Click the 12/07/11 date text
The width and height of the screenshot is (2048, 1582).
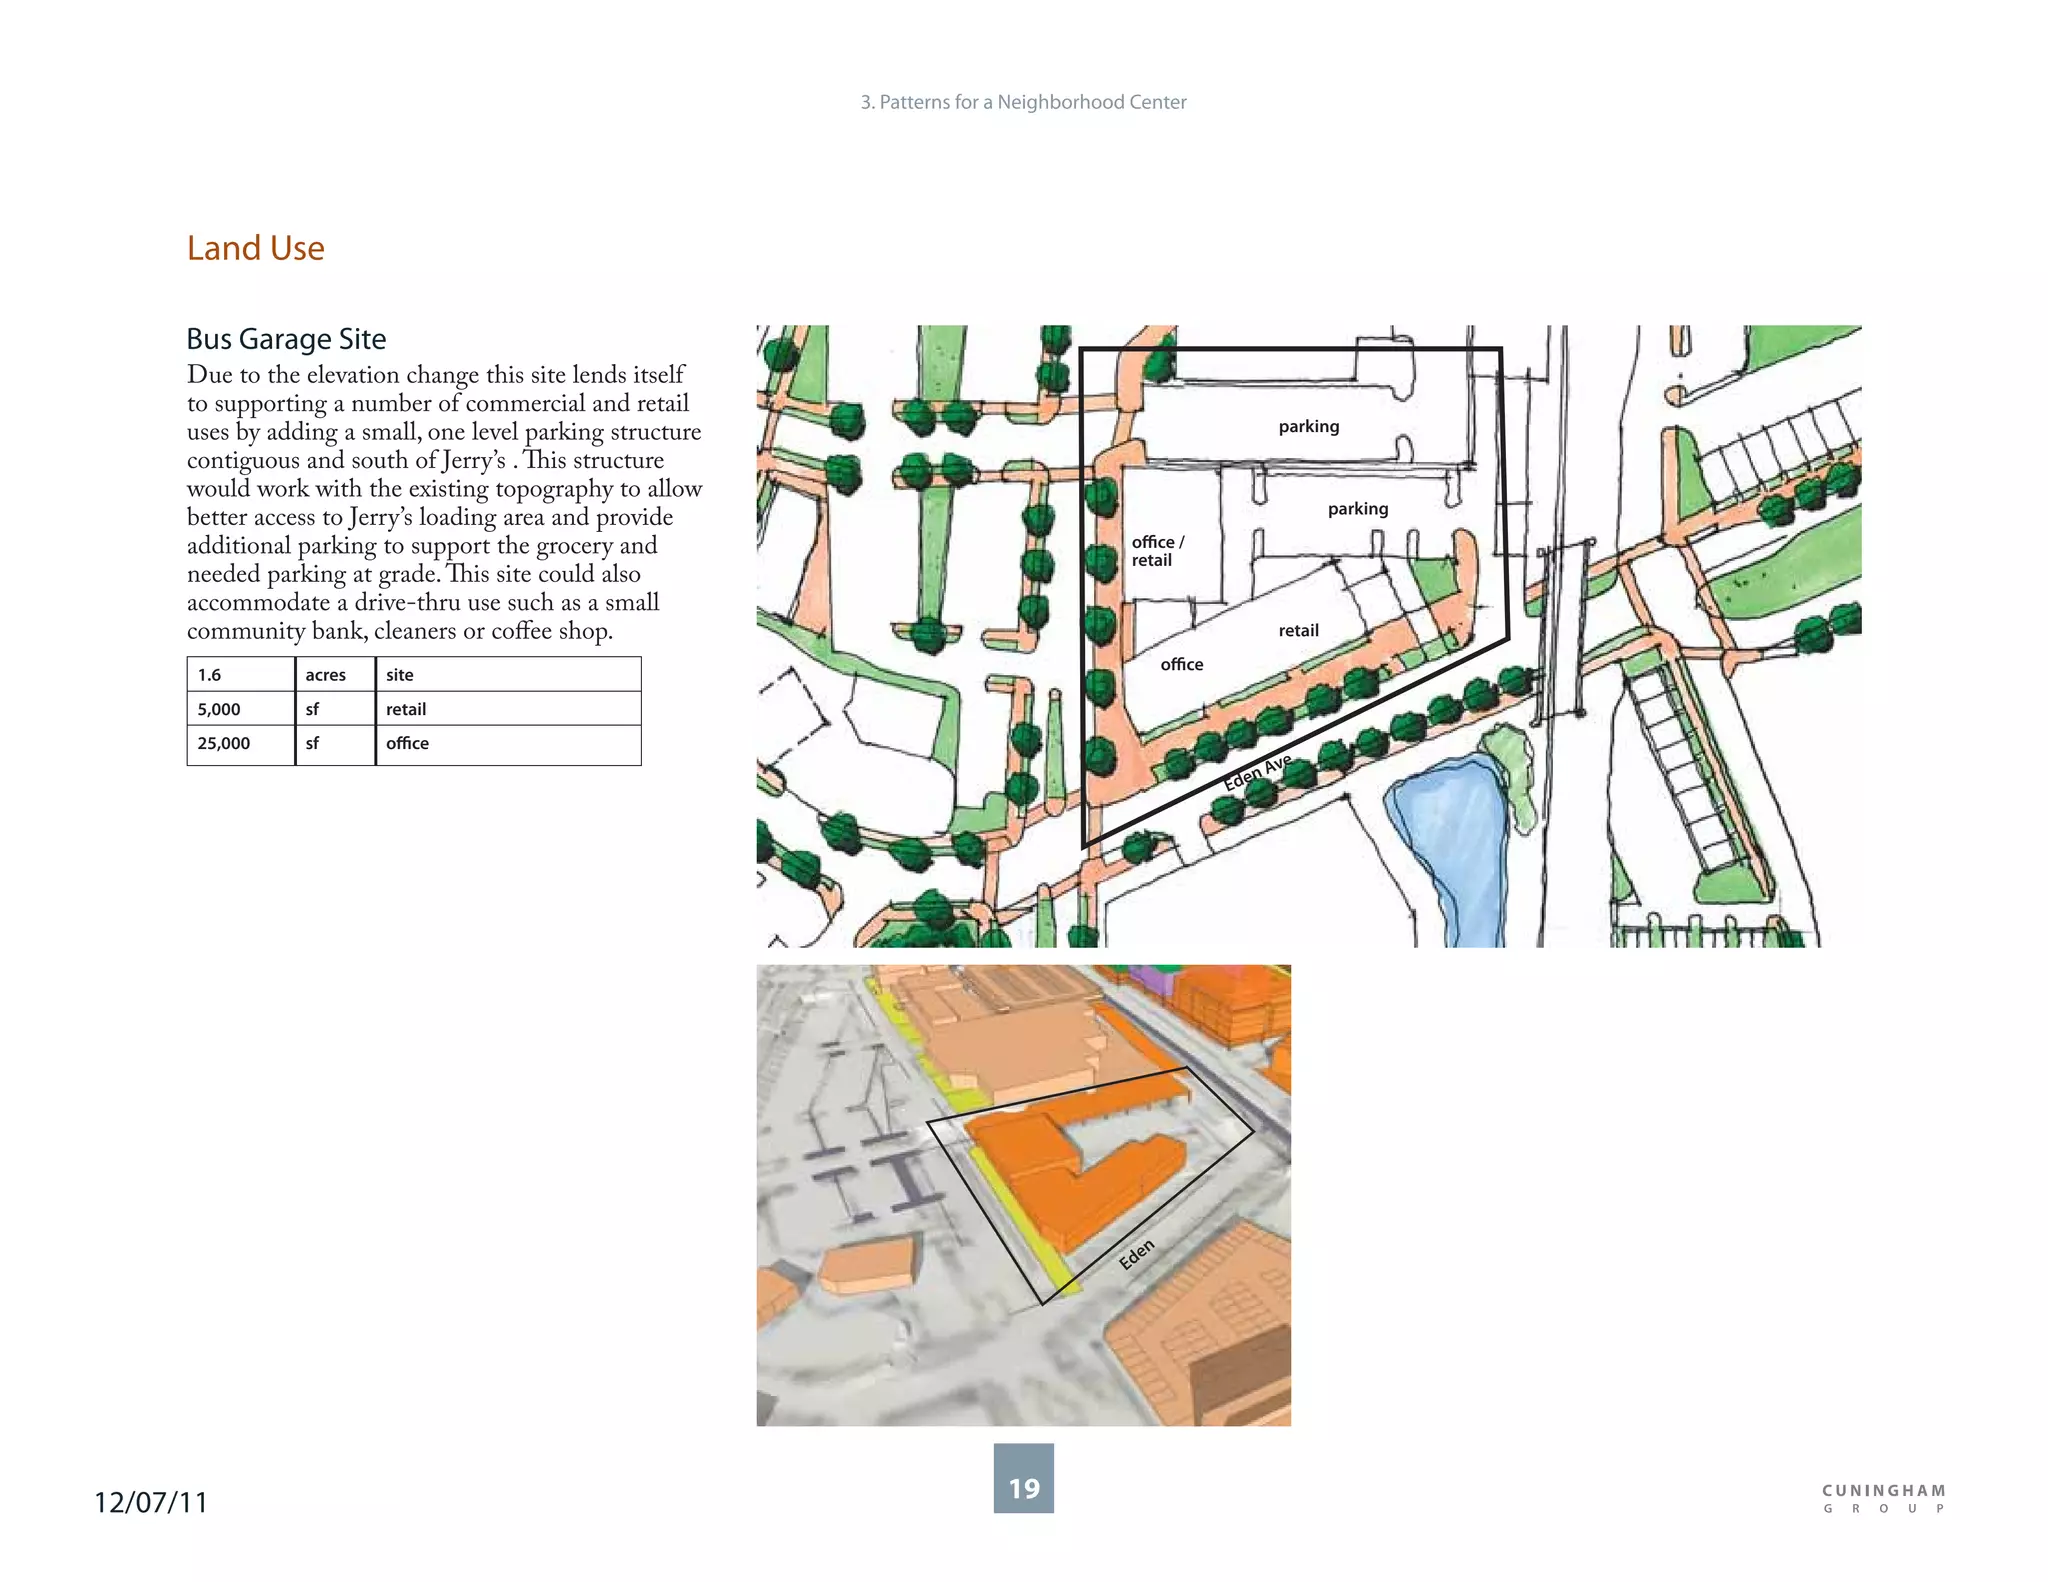(x=151, y=1502)
